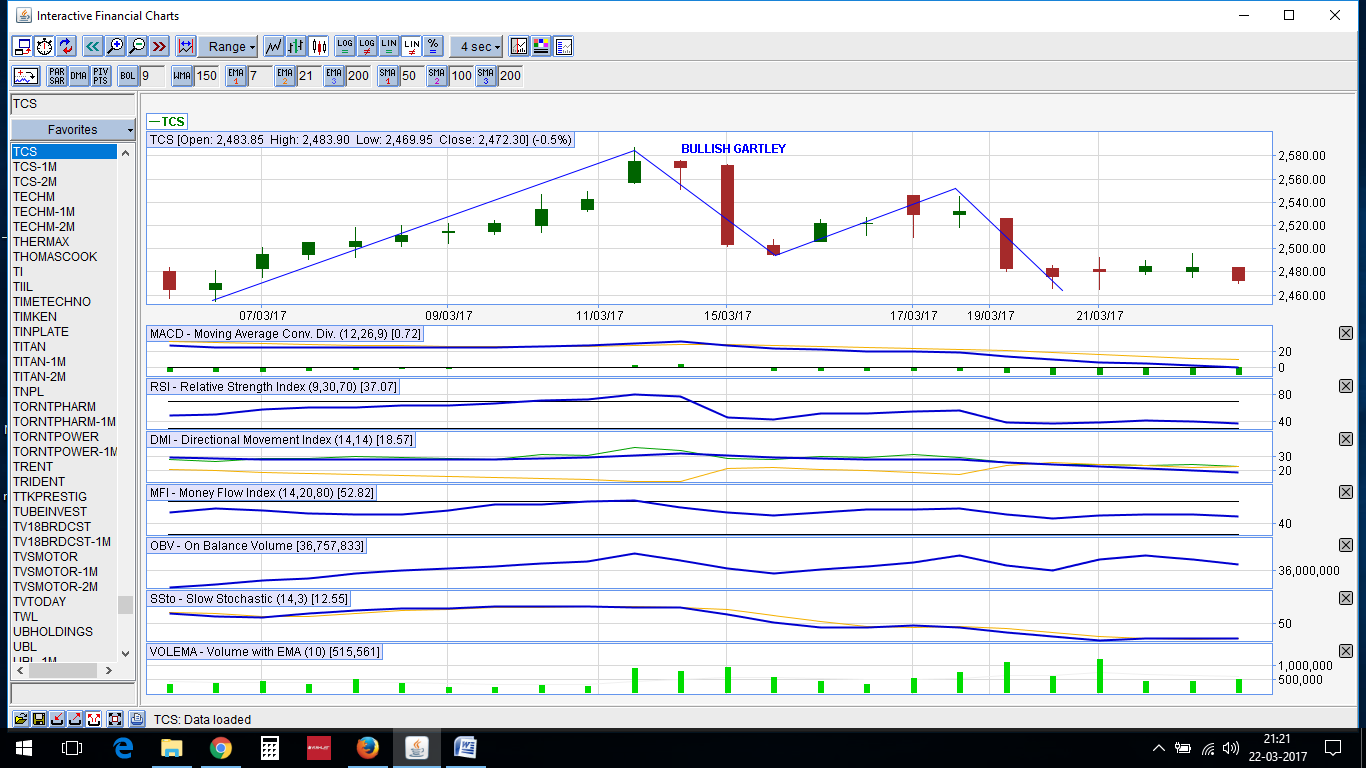
Task: Click the open folder icon in bottom toolbar
Action: tap(19, 719)
